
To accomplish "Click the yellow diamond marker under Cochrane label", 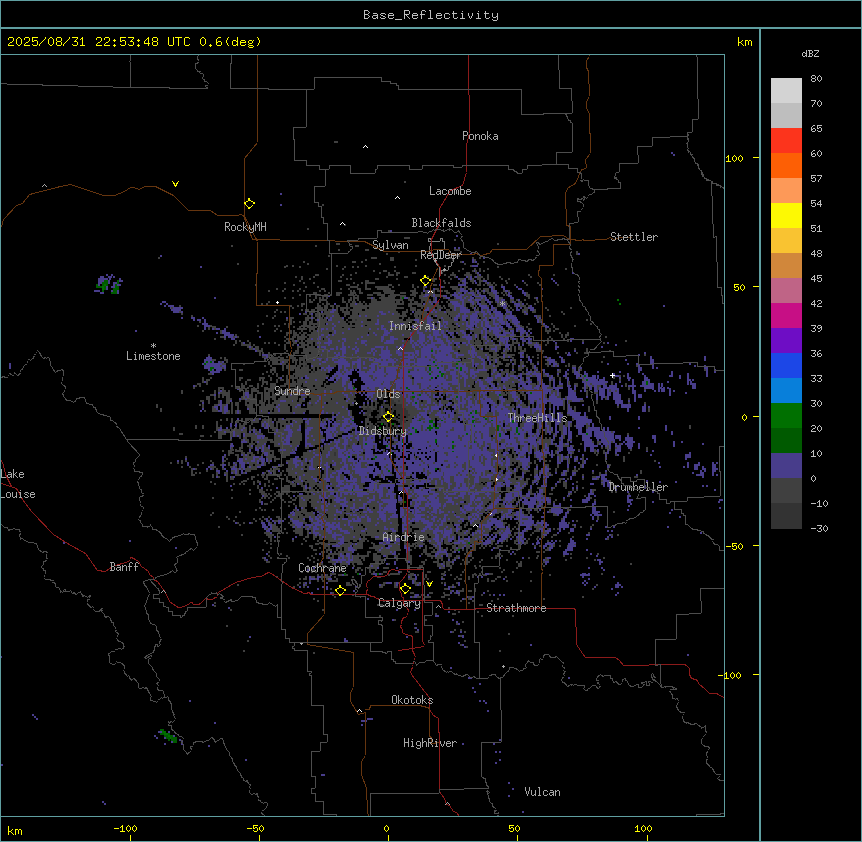I will click(340, 590).
